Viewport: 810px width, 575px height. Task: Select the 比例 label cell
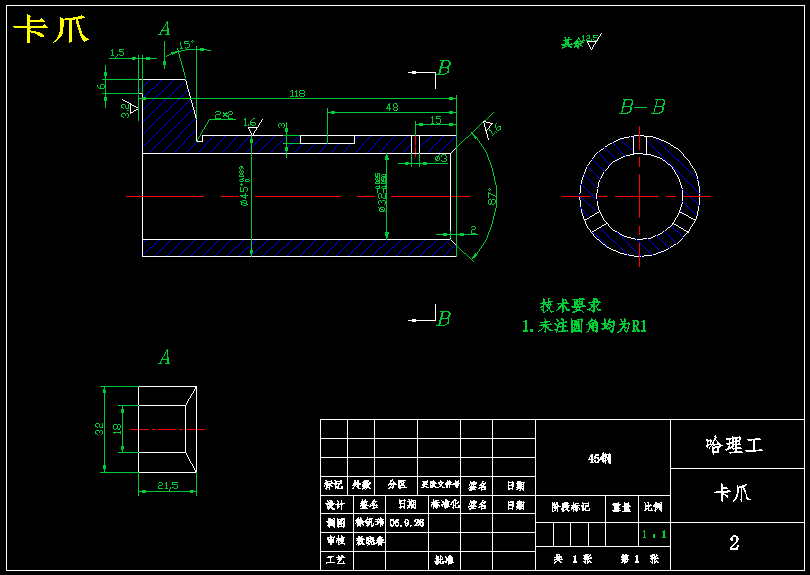tap(653, 507)
